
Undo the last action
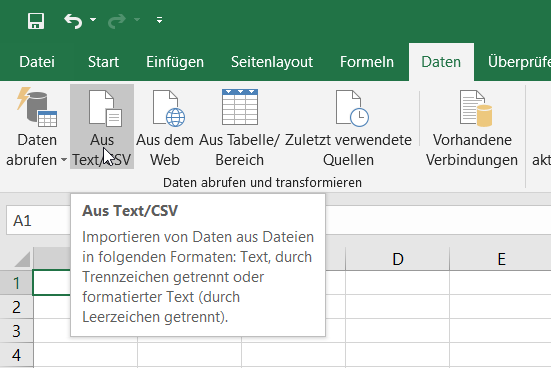pyautogui.click(x=73, y=21)
